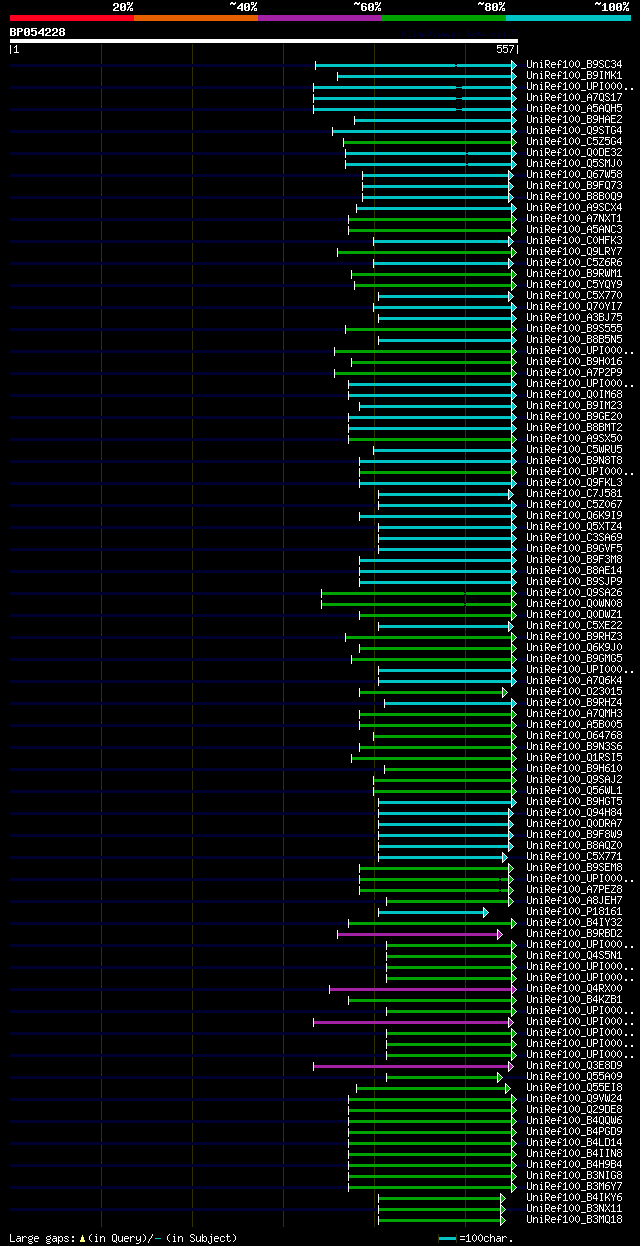Select hit label UniRef100_B9SJP9
This screenshot has width=640, height=1246.
tap(574, 582)
